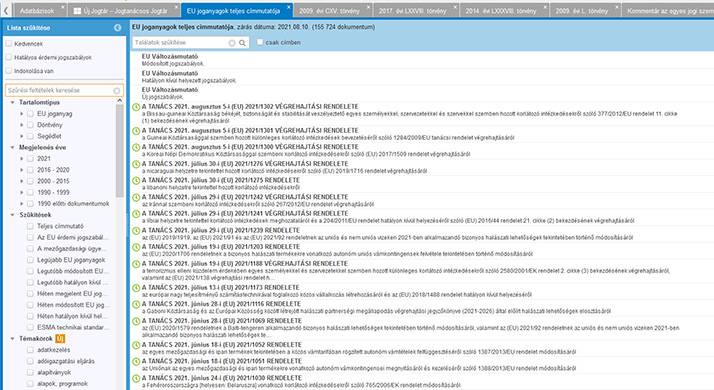Image resolution: width=714 pixels, height=390 pixels.
Task: Enable Hatályos érdemi jogszabályok filter
Action: click(x=9, y=57)
